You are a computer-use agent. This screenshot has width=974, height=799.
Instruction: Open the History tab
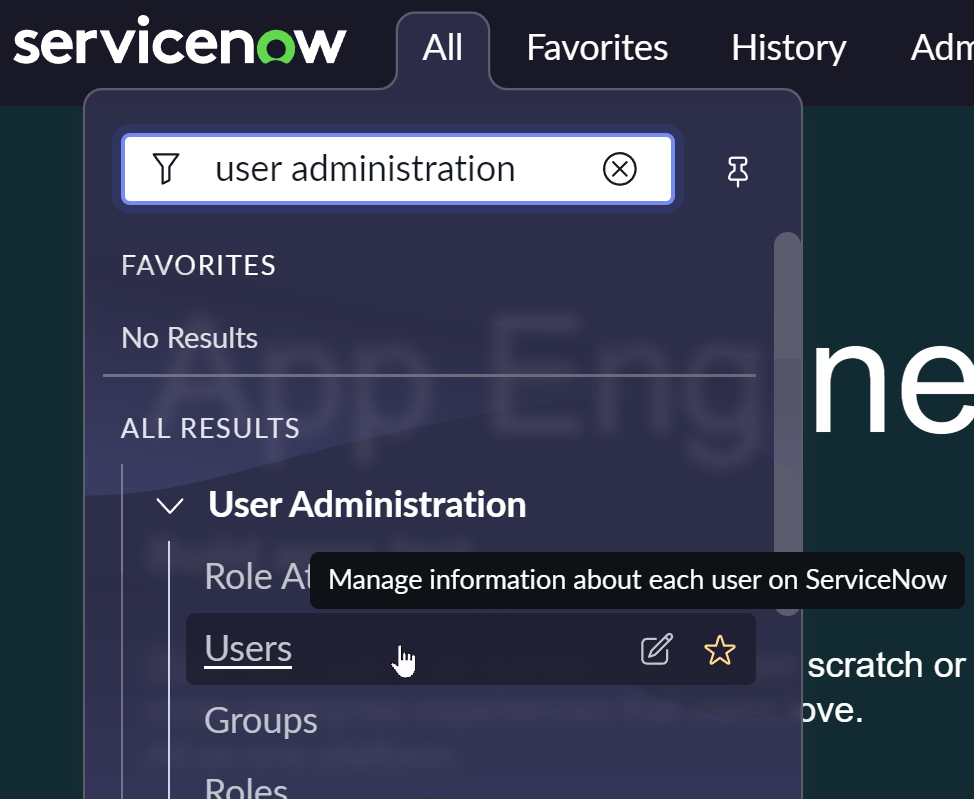tap(788, 48)
